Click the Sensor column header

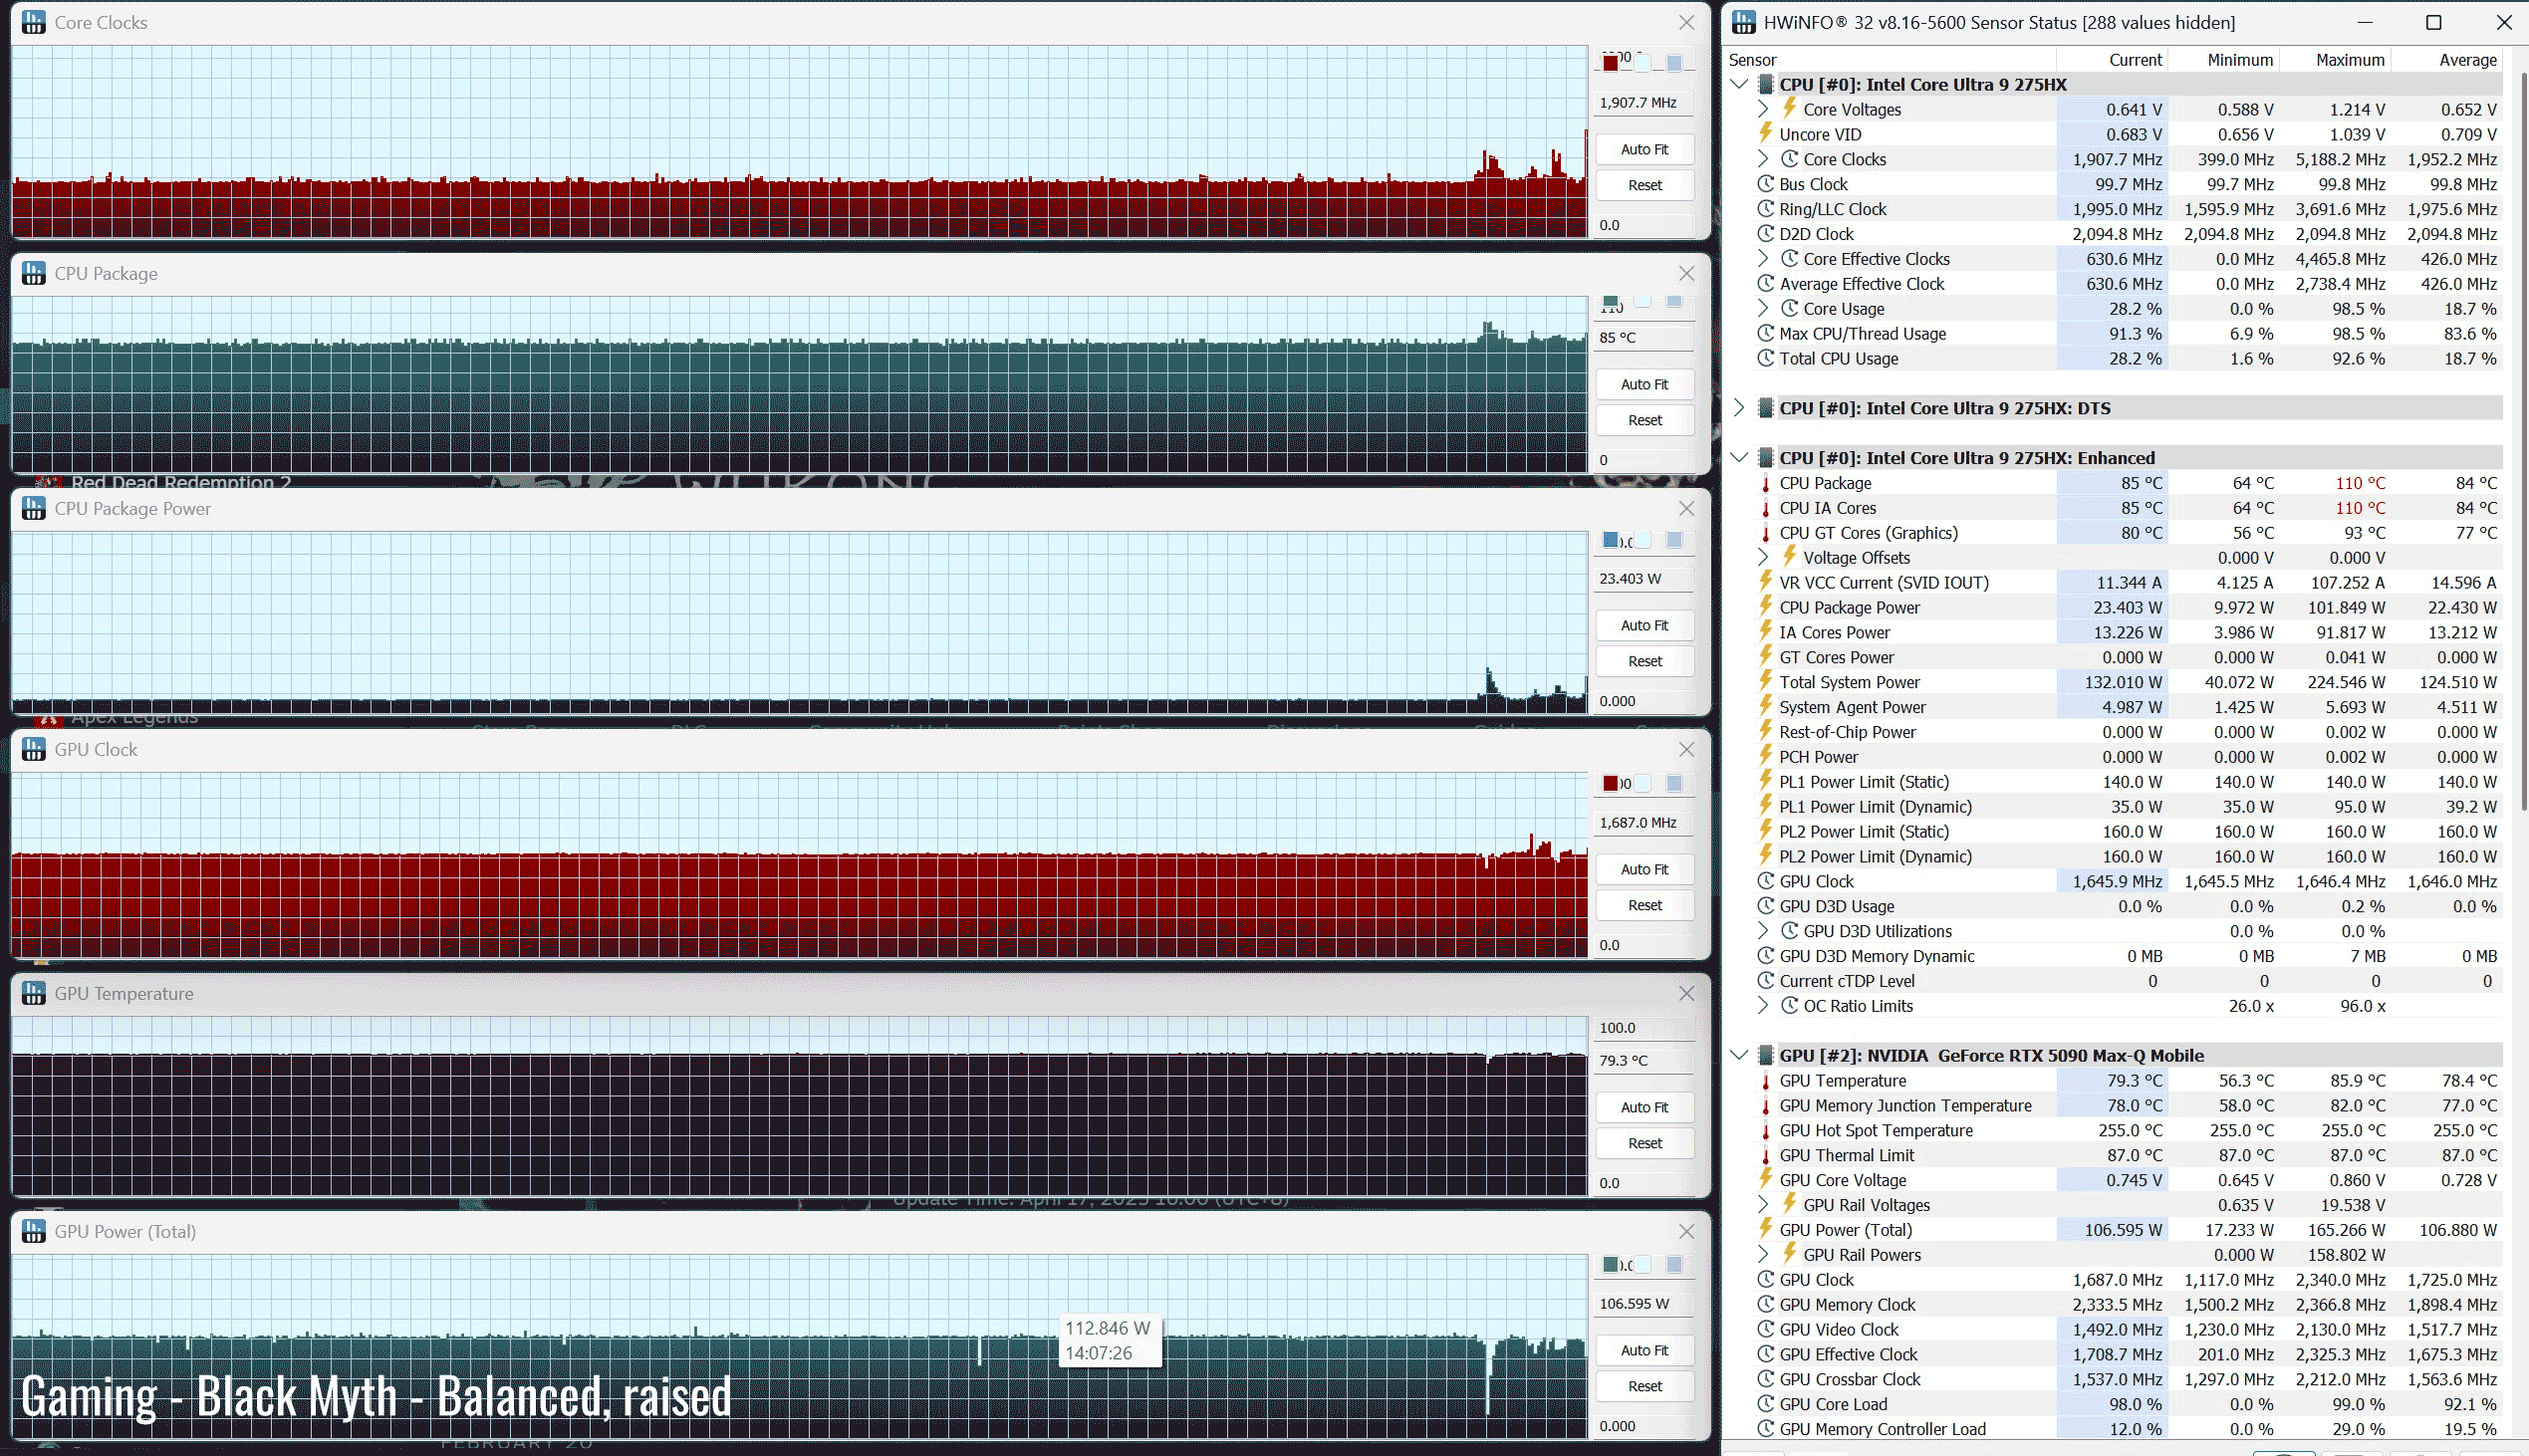click(x=1890, y=60)
